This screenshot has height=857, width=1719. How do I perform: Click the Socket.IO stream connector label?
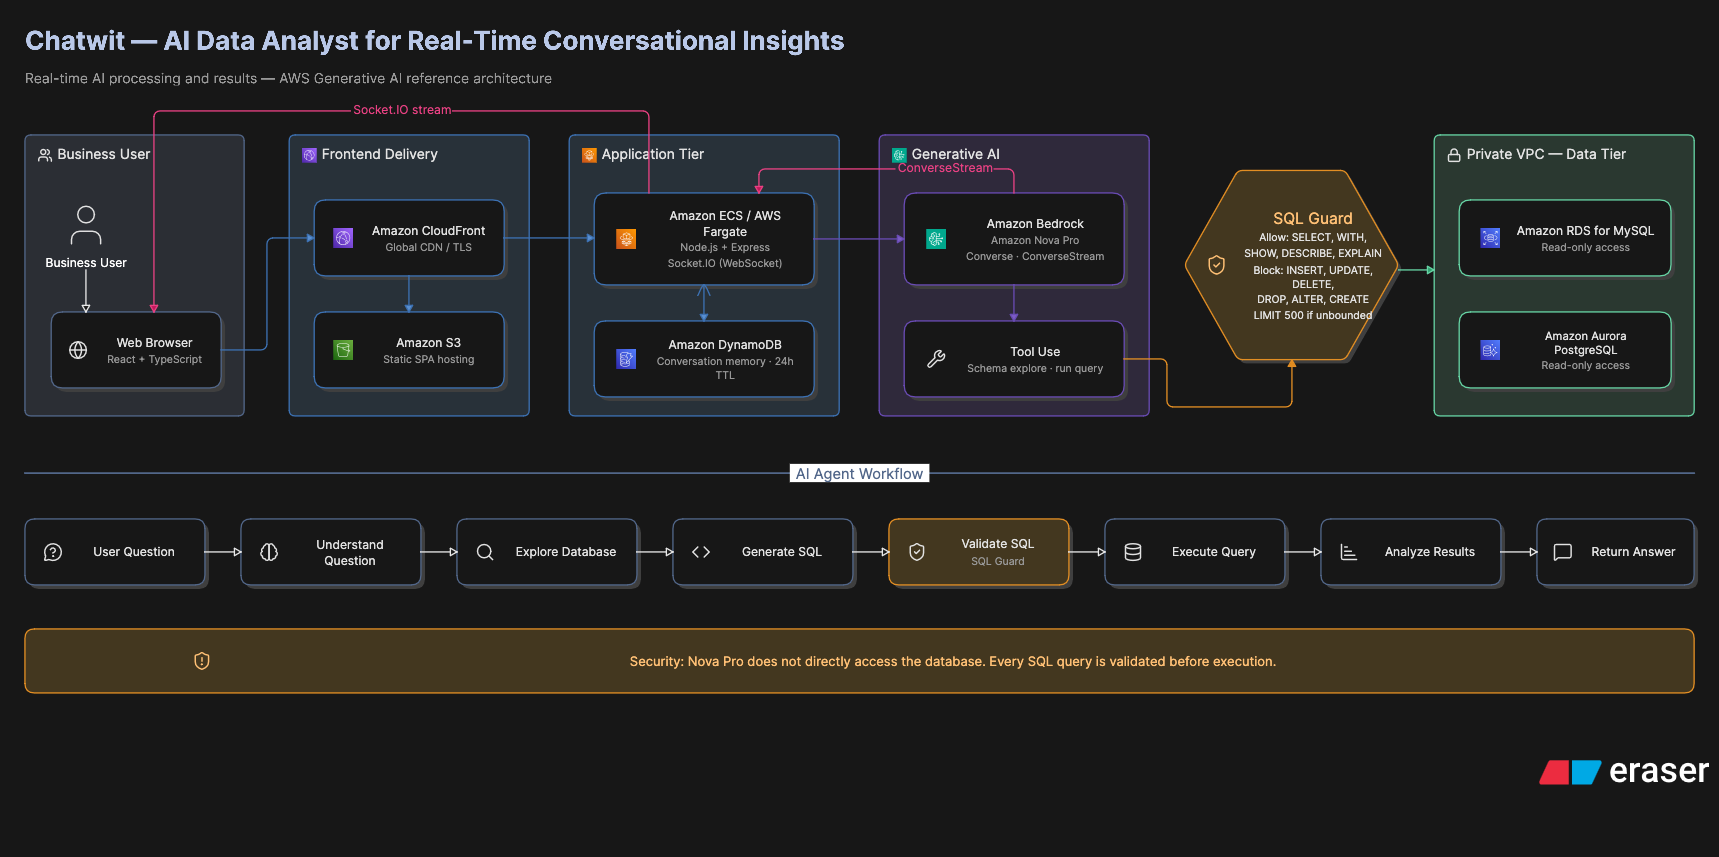pos(402,110)
